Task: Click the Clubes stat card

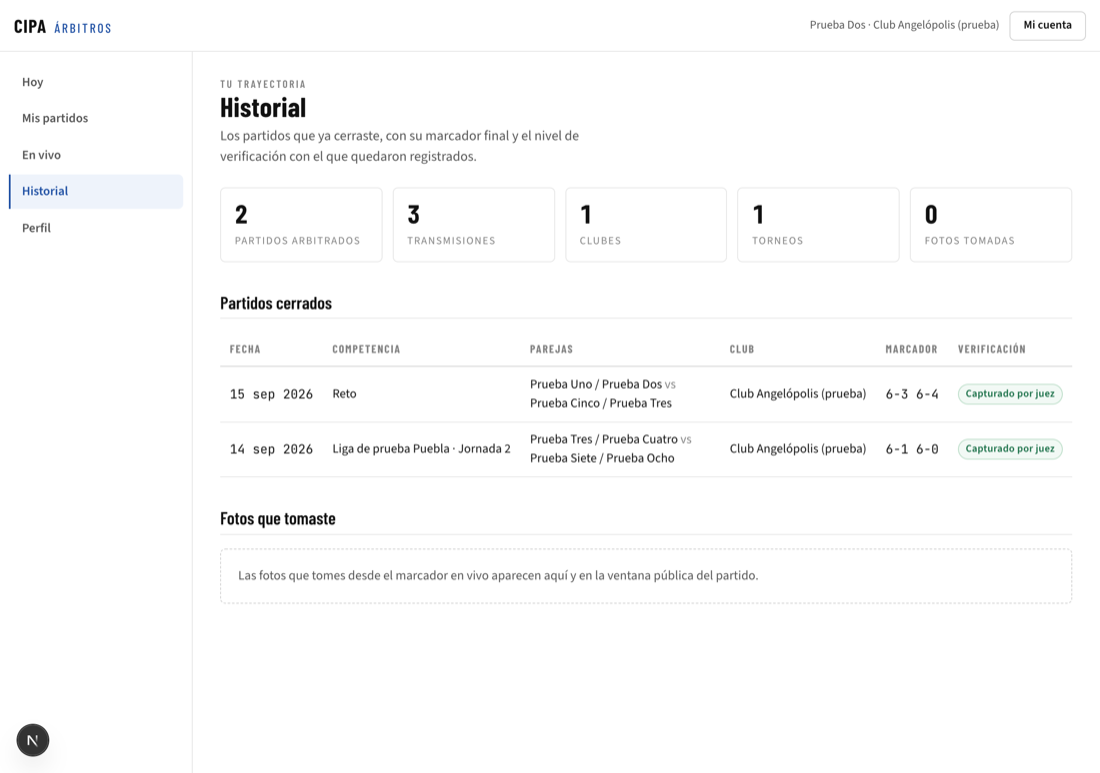Action: (x=646, y=224)
